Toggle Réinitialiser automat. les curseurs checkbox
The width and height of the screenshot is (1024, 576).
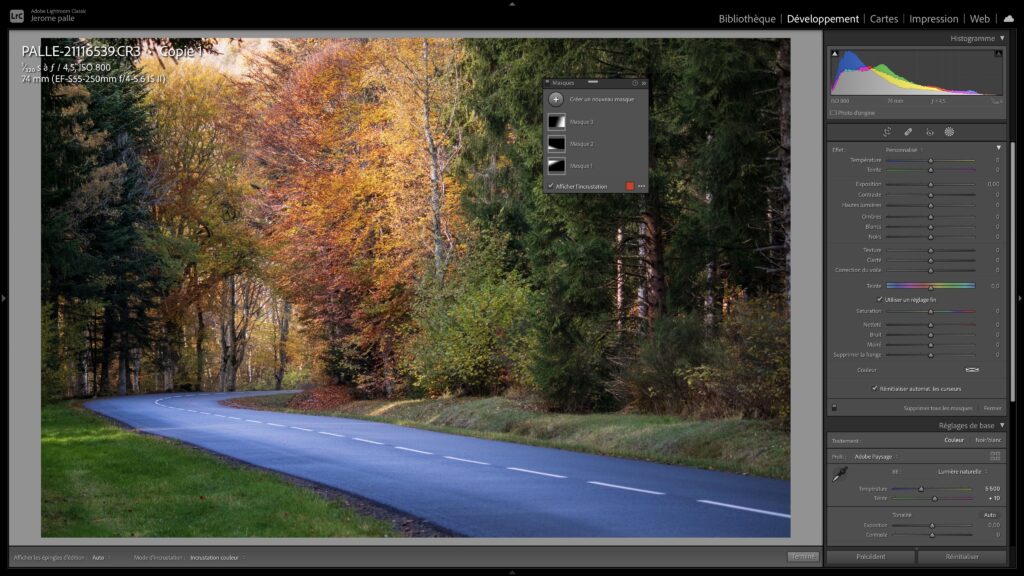tap(874, 388)
